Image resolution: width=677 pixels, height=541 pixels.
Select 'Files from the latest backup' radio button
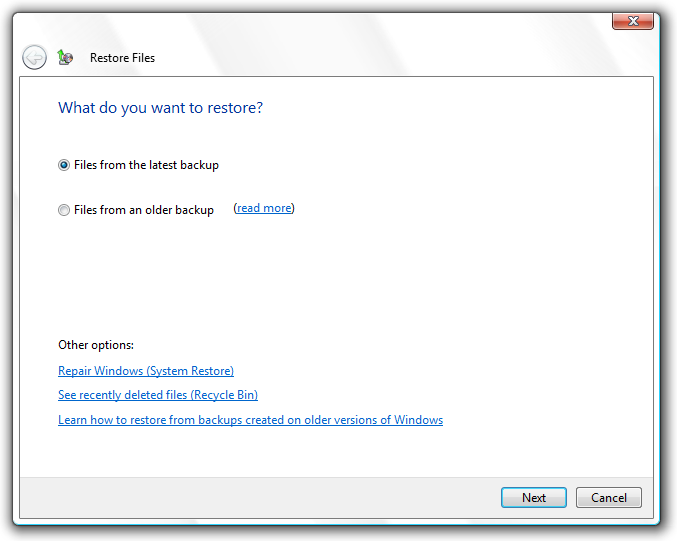(x=64, y=165)
